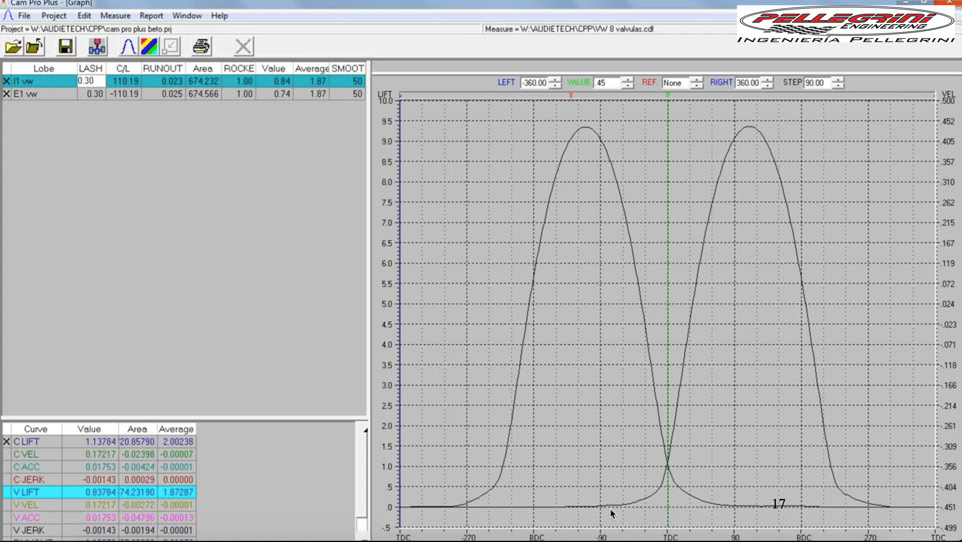Toggle visibility of the I1 vw lobe
Screen dimensions: 962x542
[x=7, y=82]
